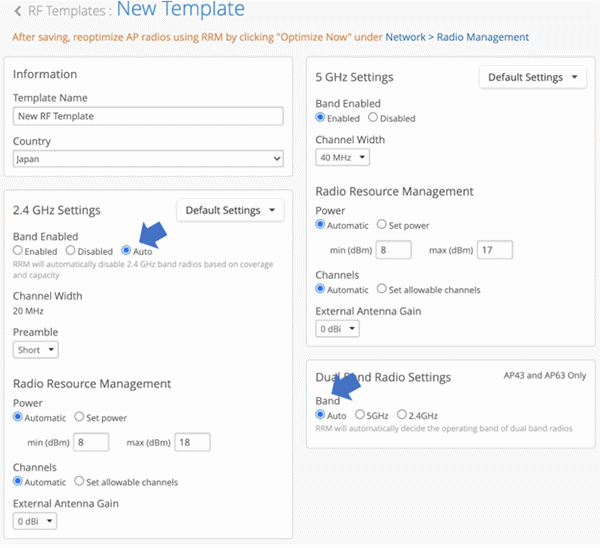Select Enabled for the 2.4 GHz band

click(x=19, y=251)
